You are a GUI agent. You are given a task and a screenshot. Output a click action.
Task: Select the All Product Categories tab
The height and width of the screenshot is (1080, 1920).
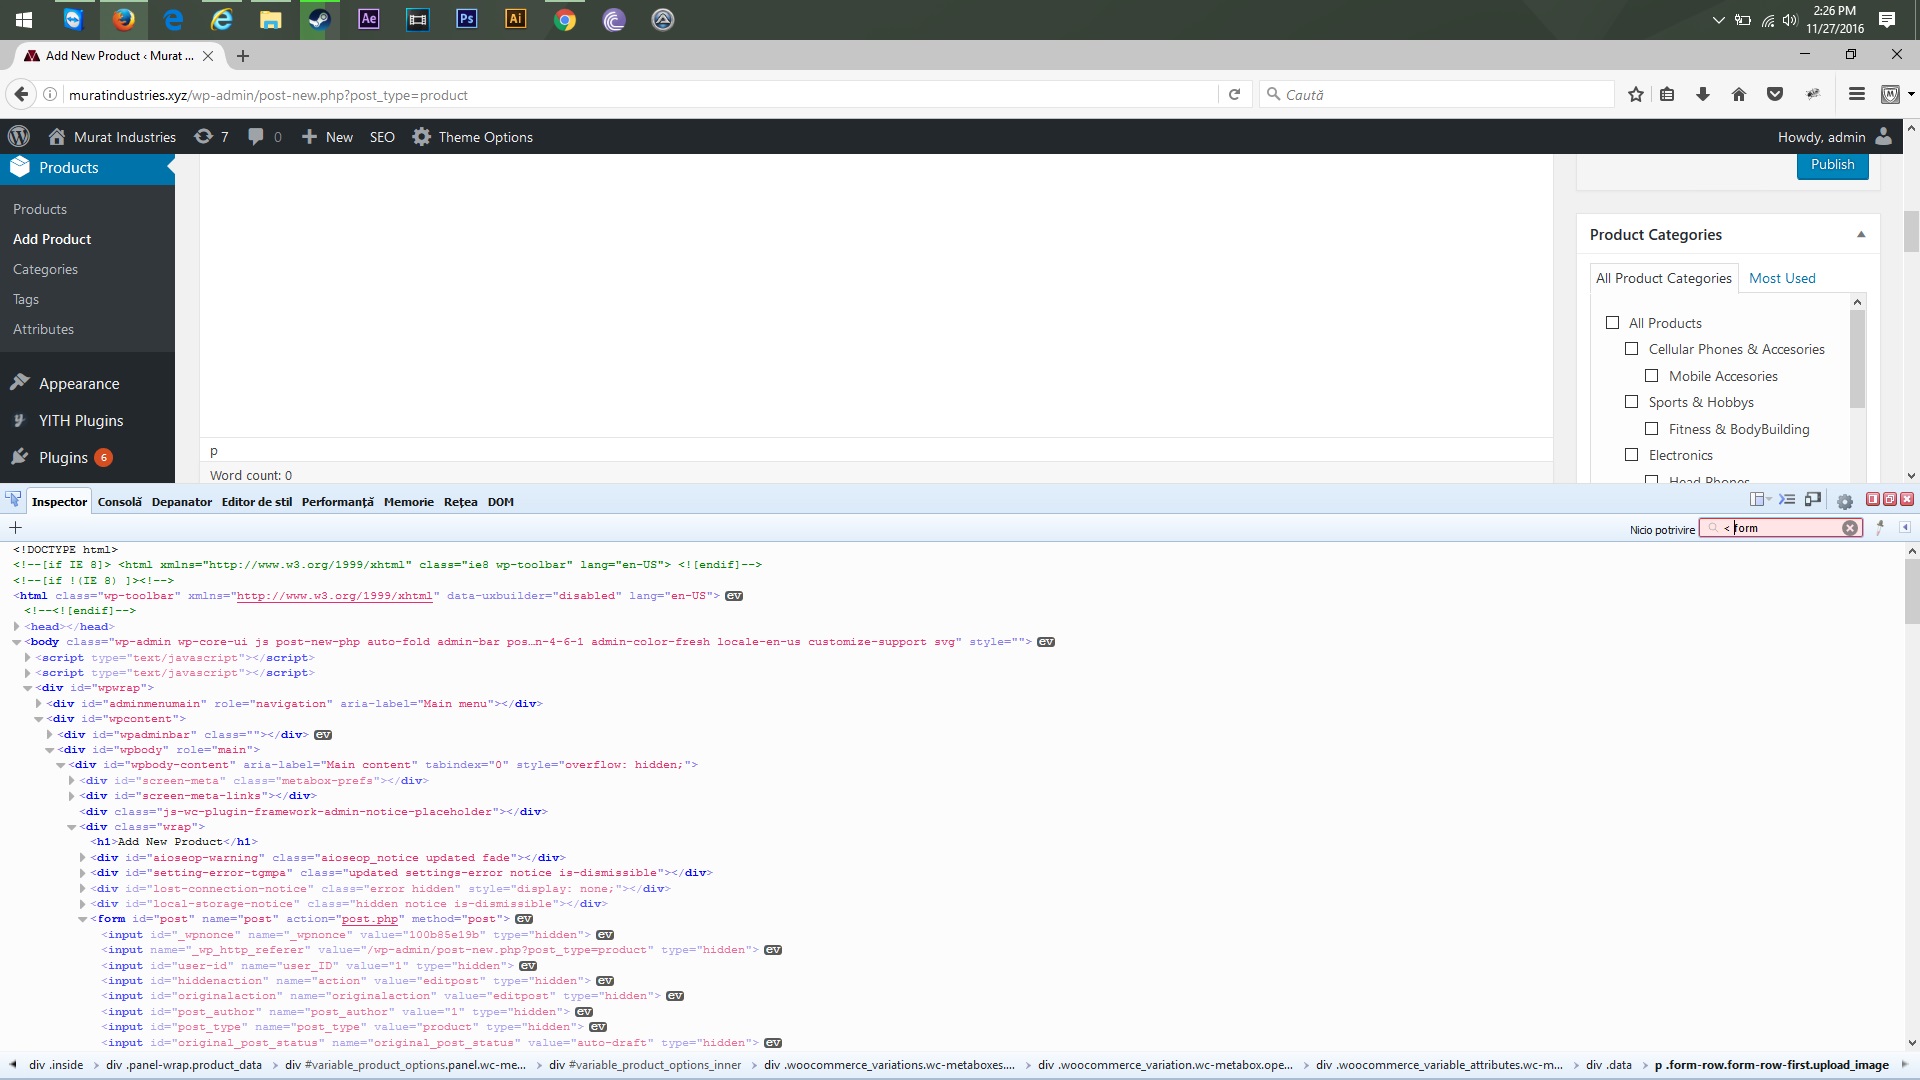[1664, 278]
